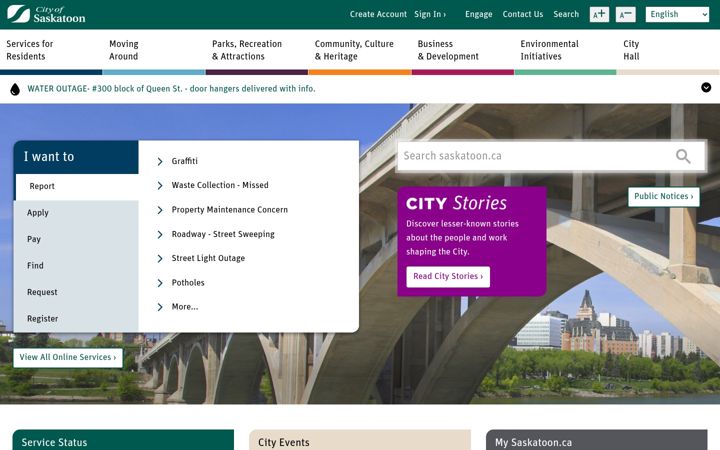Click the Create Account link
This screenshot has width=720, height=450.
click(378, 14)
